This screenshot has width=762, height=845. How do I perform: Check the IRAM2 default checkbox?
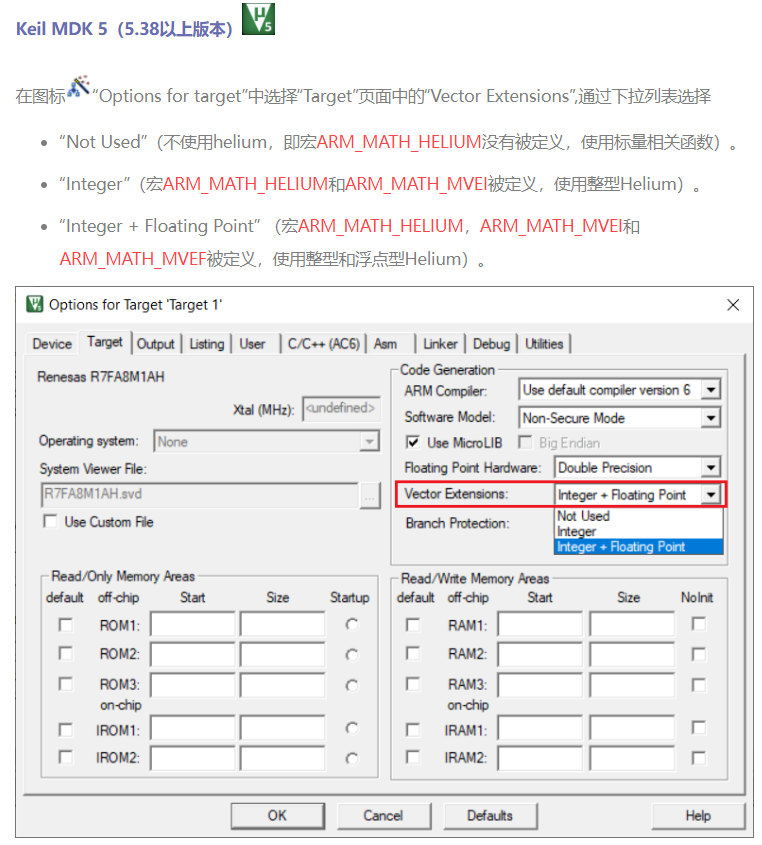tap(413, 757)
